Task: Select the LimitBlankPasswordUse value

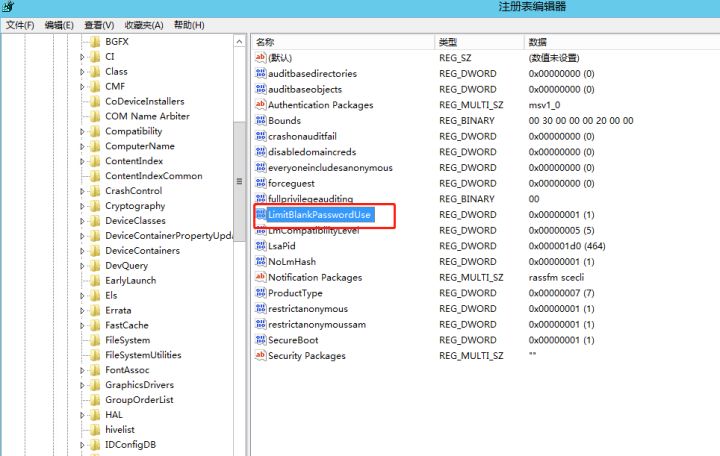Action: [320, 214]
